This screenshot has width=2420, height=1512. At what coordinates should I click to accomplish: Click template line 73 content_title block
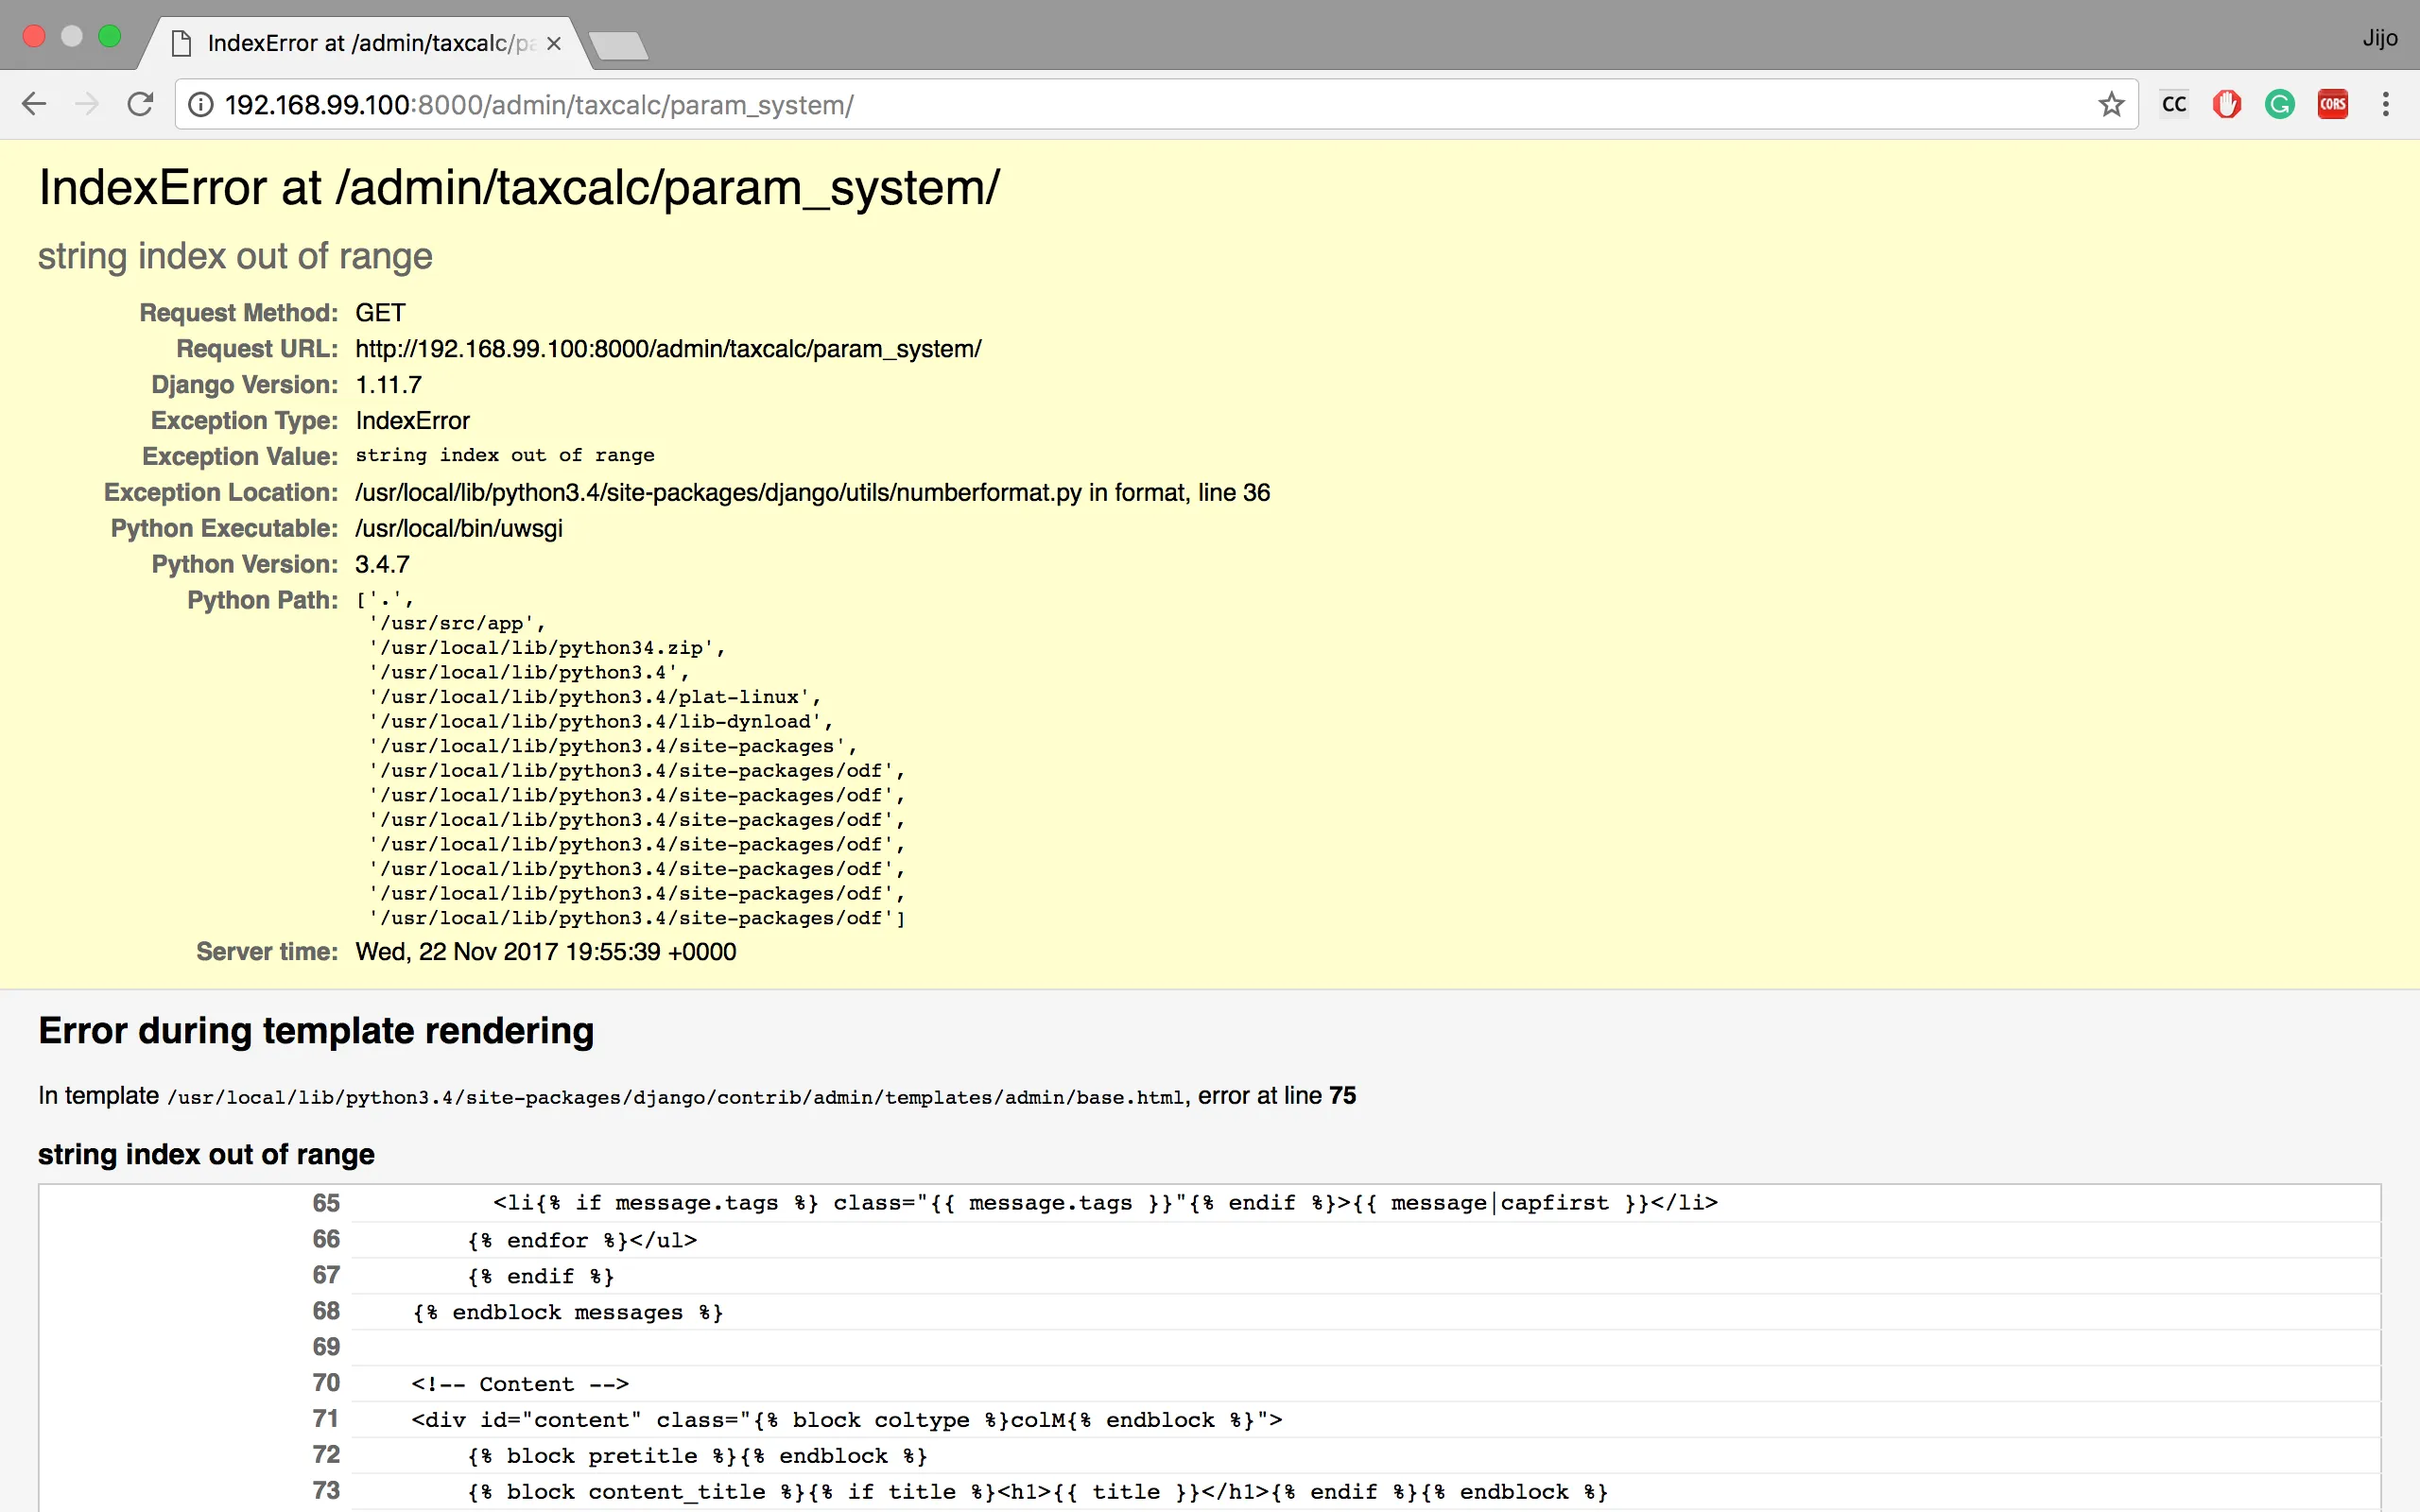tap(1036, 1491)
